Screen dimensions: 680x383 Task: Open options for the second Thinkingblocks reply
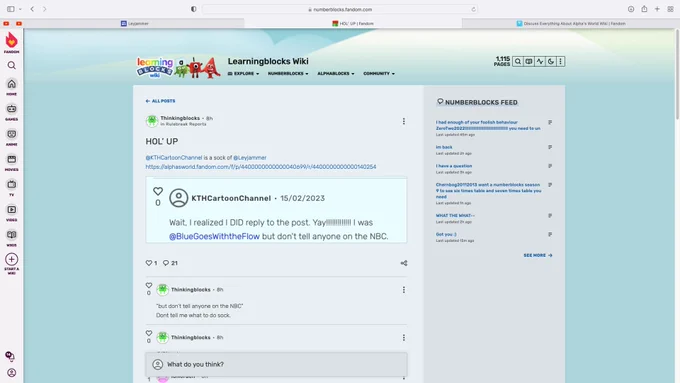[x=404, y=337]
